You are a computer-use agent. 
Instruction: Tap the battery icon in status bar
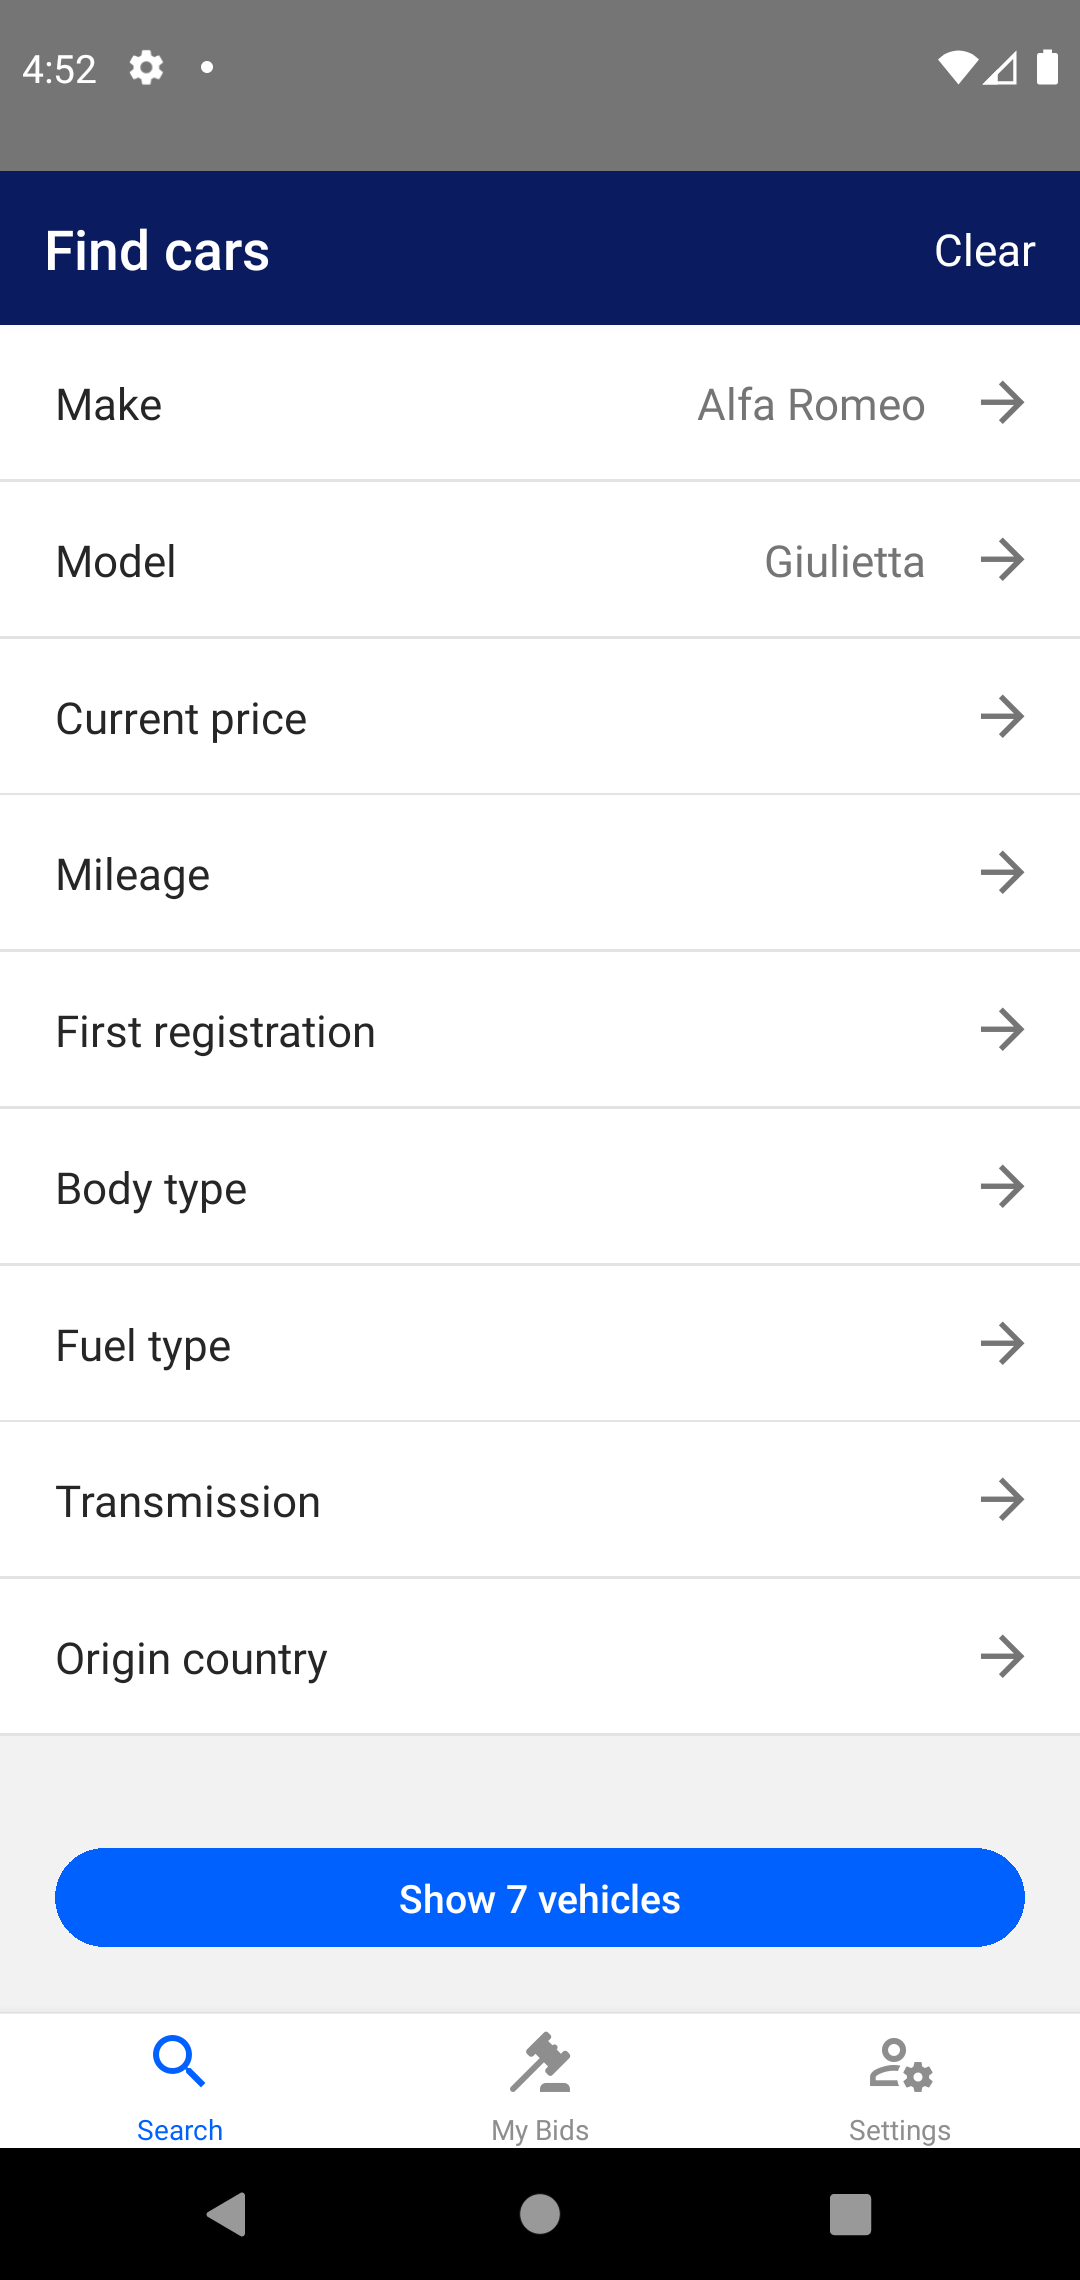[x=1047, y=68]
